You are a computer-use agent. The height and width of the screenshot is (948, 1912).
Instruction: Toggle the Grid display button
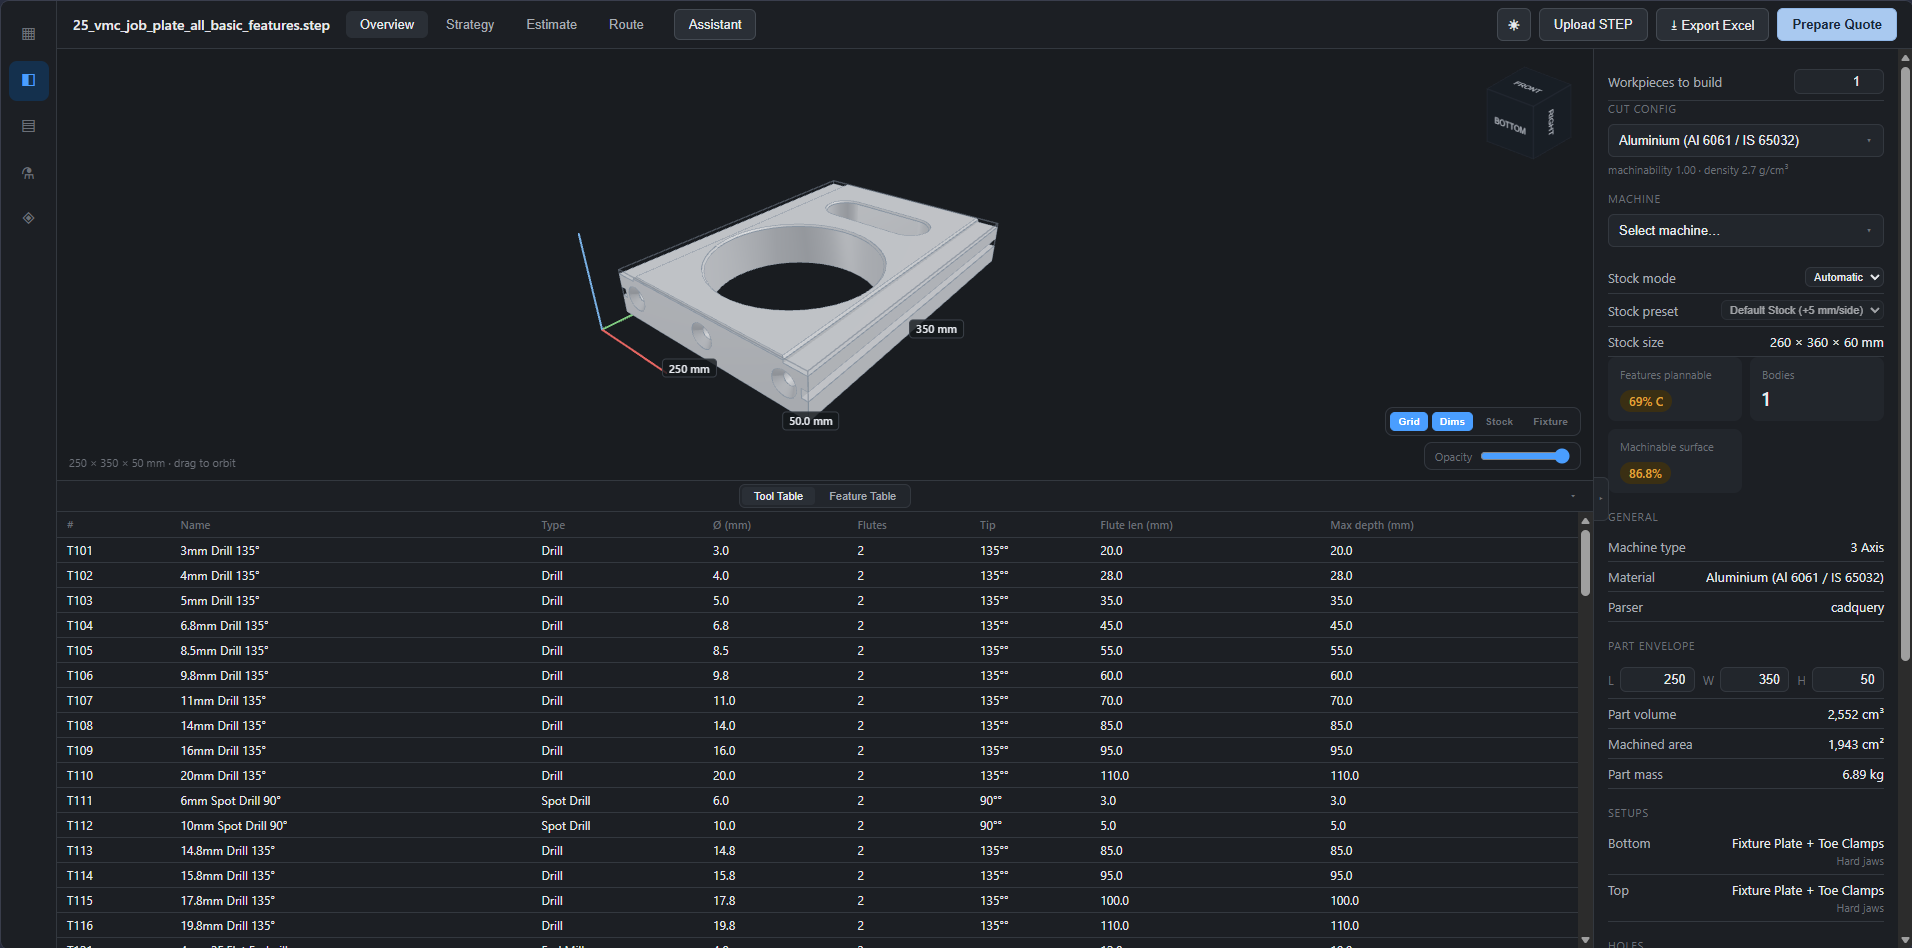point(1408,422)
